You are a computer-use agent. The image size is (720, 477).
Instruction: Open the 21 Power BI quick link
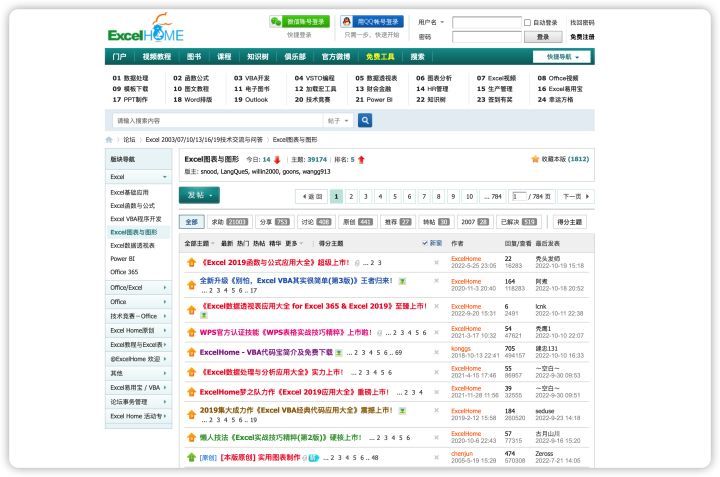click(x=374, y=100)
